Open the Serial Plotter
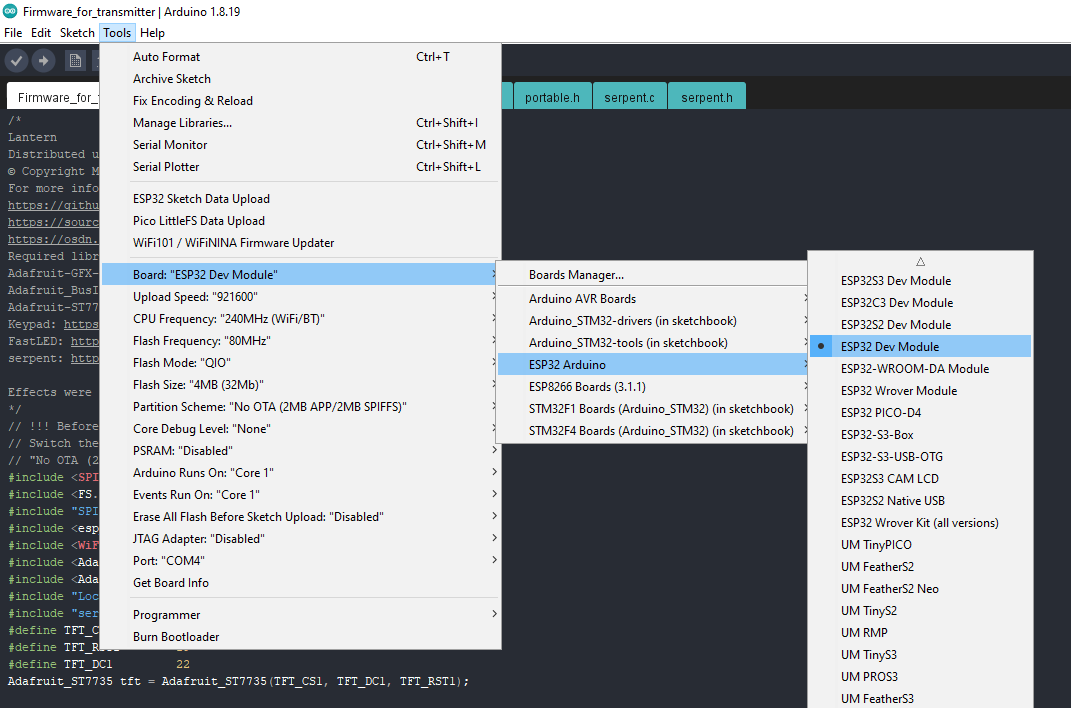 click(301, 167)
